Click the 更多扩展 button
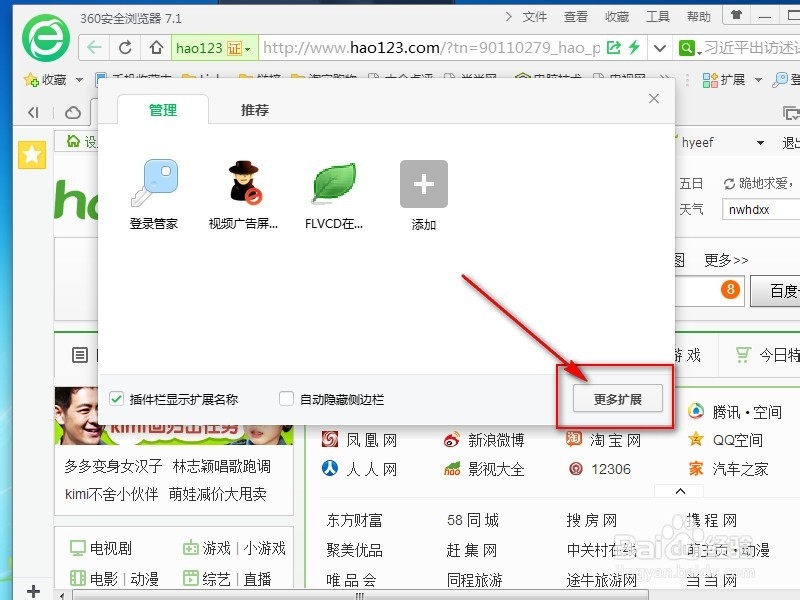This screenshot has height=600, width=800. point(618,398)
